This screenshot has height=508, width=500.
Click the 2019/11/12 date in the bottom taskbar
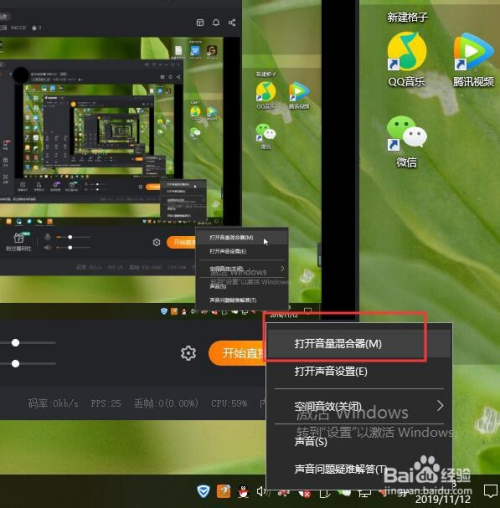tap(443, 499)
